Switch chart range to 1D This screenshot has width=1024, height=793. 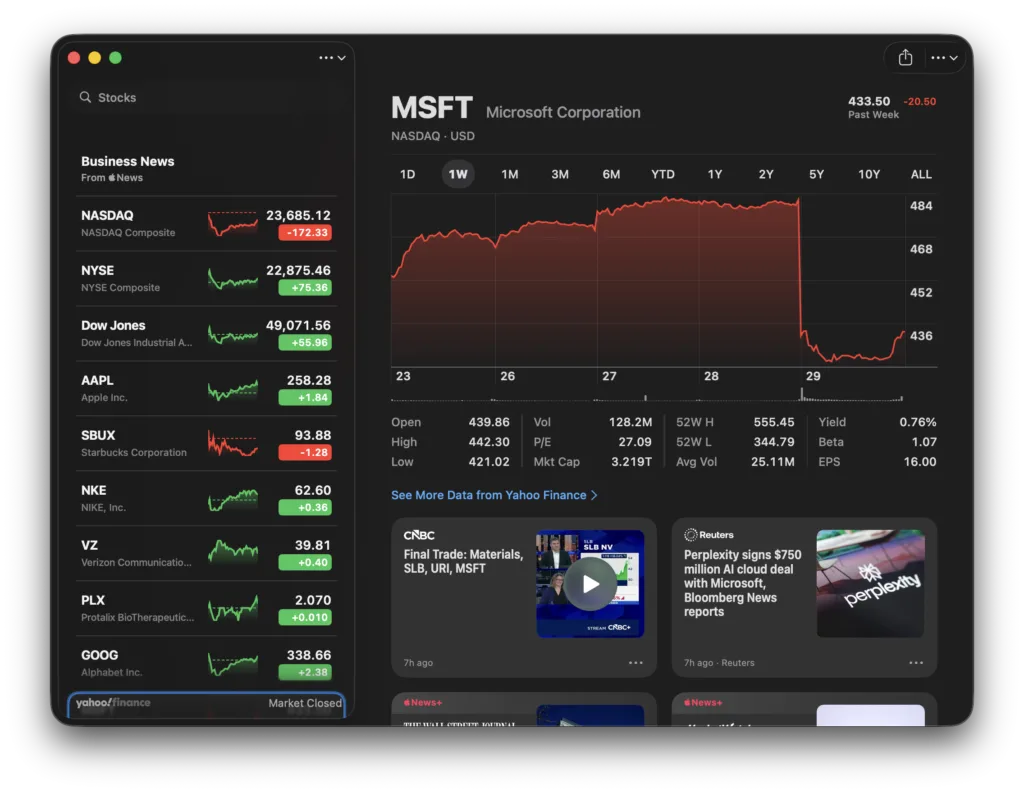(408, 174)
